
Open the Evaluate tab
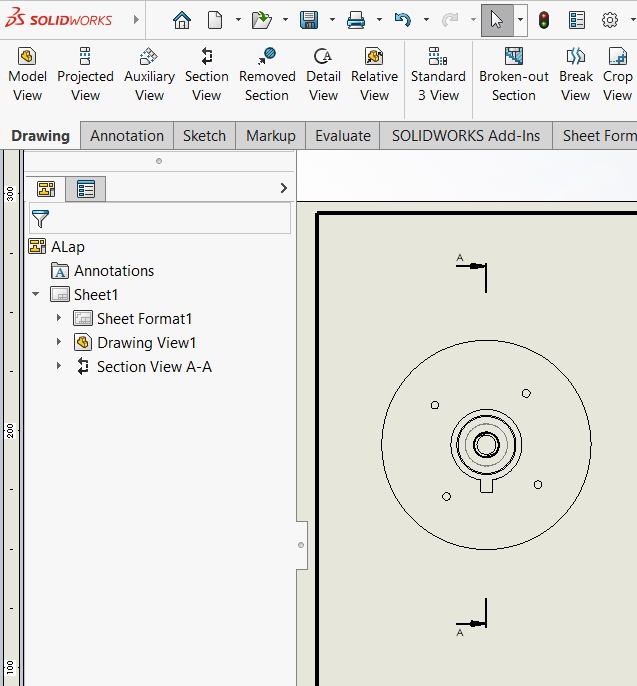coord(343,136)
